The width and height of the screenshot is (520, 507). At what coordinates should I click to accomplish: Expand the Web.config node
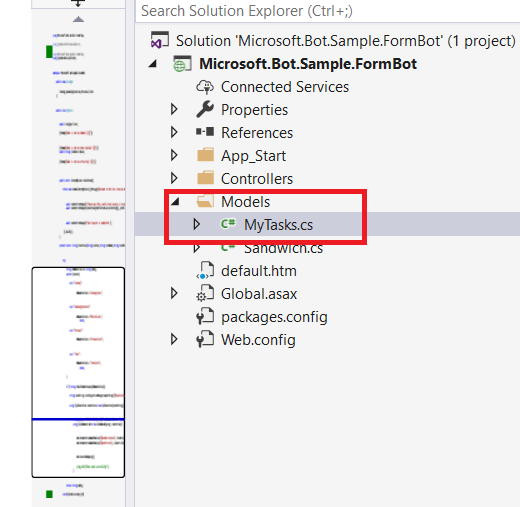[174, 339]
